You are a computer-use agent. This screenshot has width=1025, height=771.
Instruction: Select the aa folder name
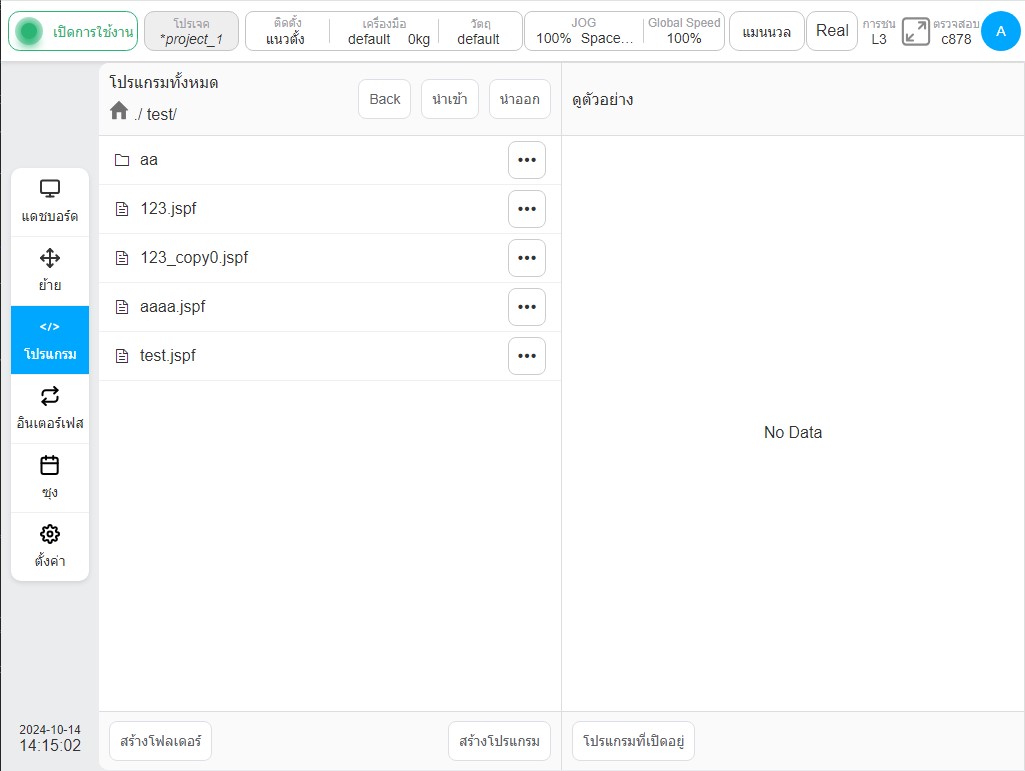coord(148,160)
